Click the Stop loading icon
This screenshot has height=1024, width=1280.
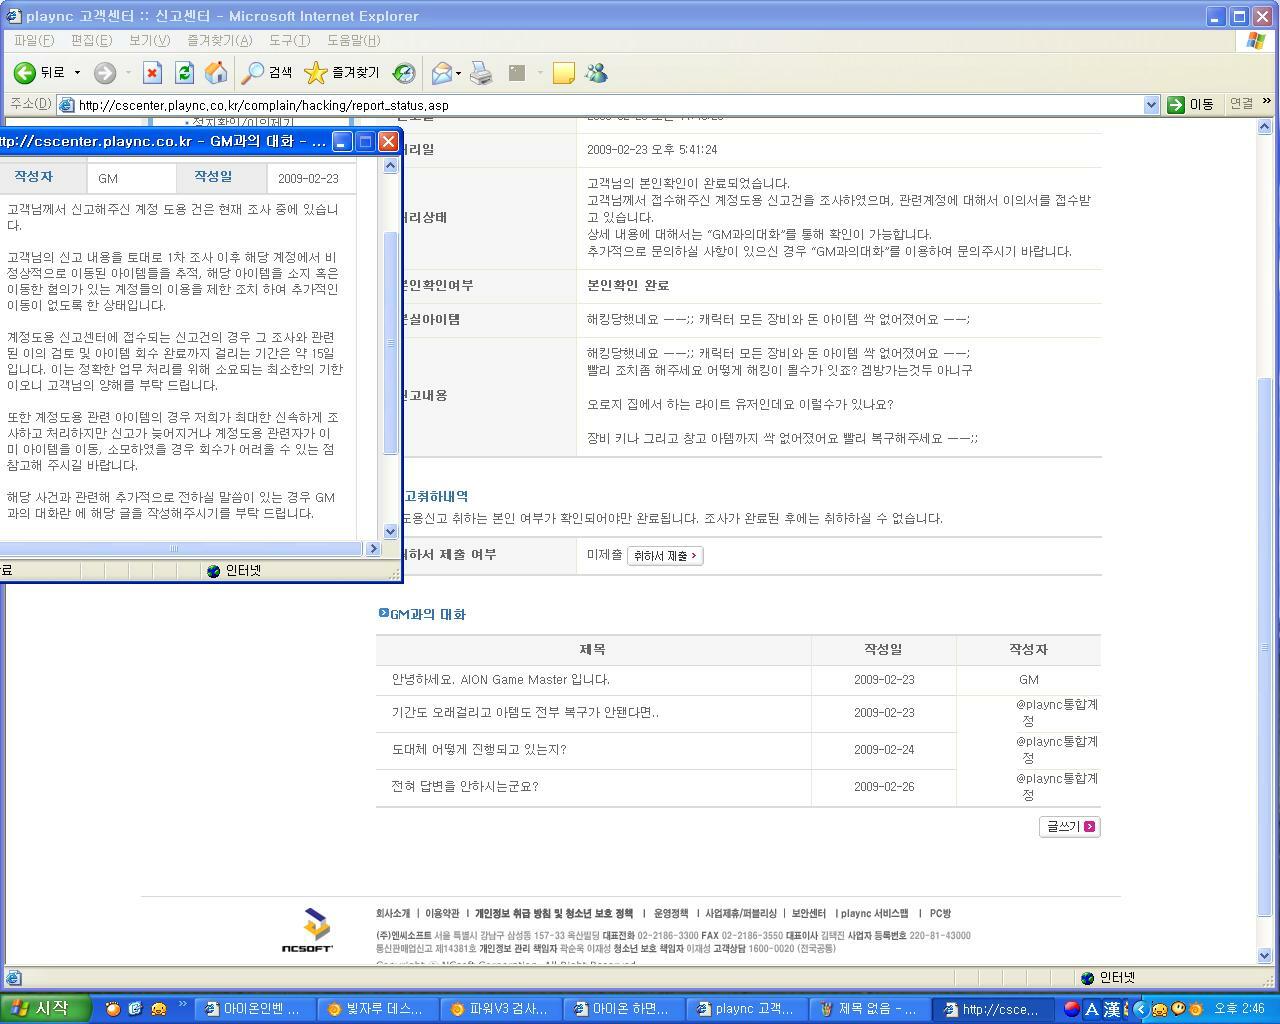152,72
